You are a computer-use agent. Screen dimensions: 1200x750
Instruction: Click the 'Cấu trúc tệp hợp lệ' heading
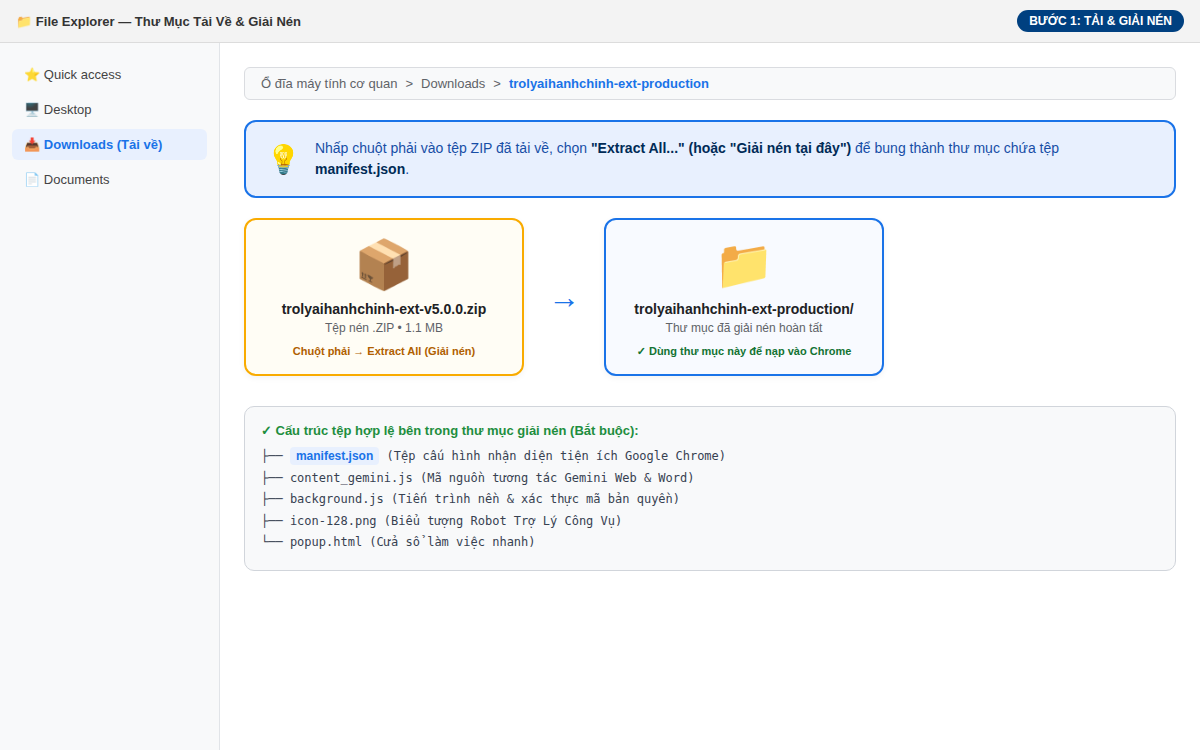coord(450,431)
